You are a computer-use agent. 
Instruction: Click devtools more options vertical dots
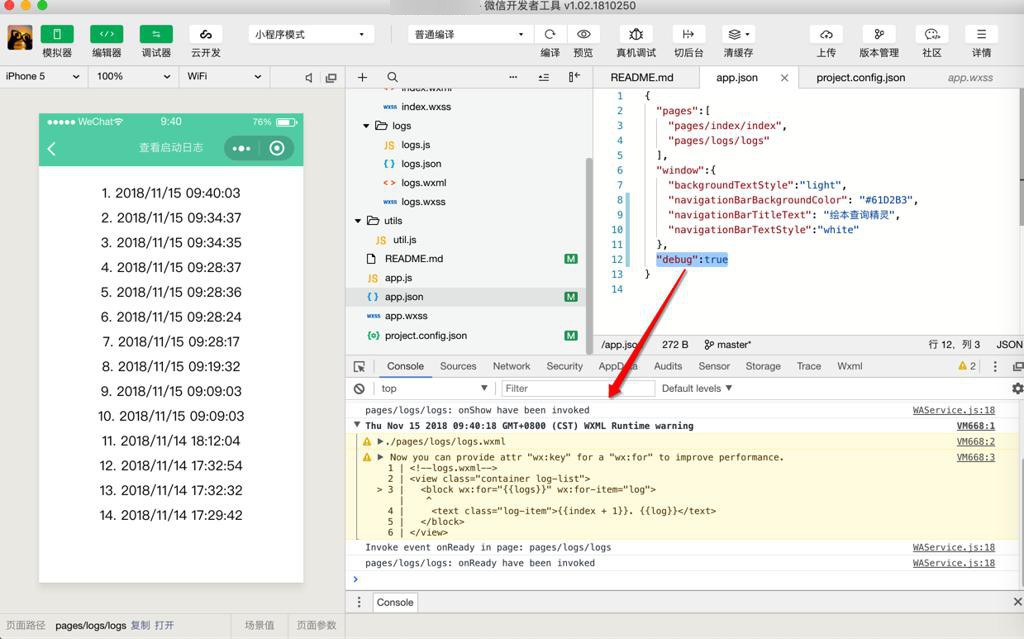click(x=995, y=367)
